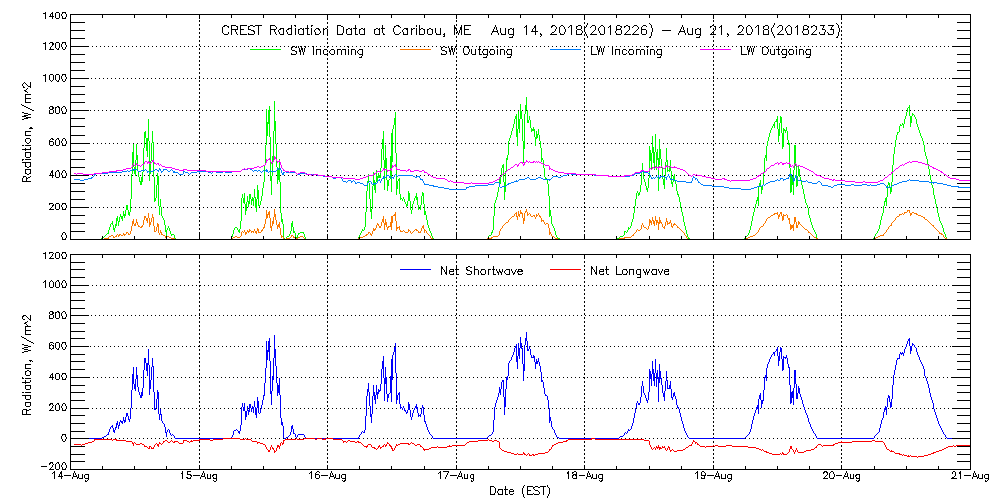Select the 16-Aug tick on the date axis
The height and width of the screenshot is (500, 1000).
tap(328, 476)
